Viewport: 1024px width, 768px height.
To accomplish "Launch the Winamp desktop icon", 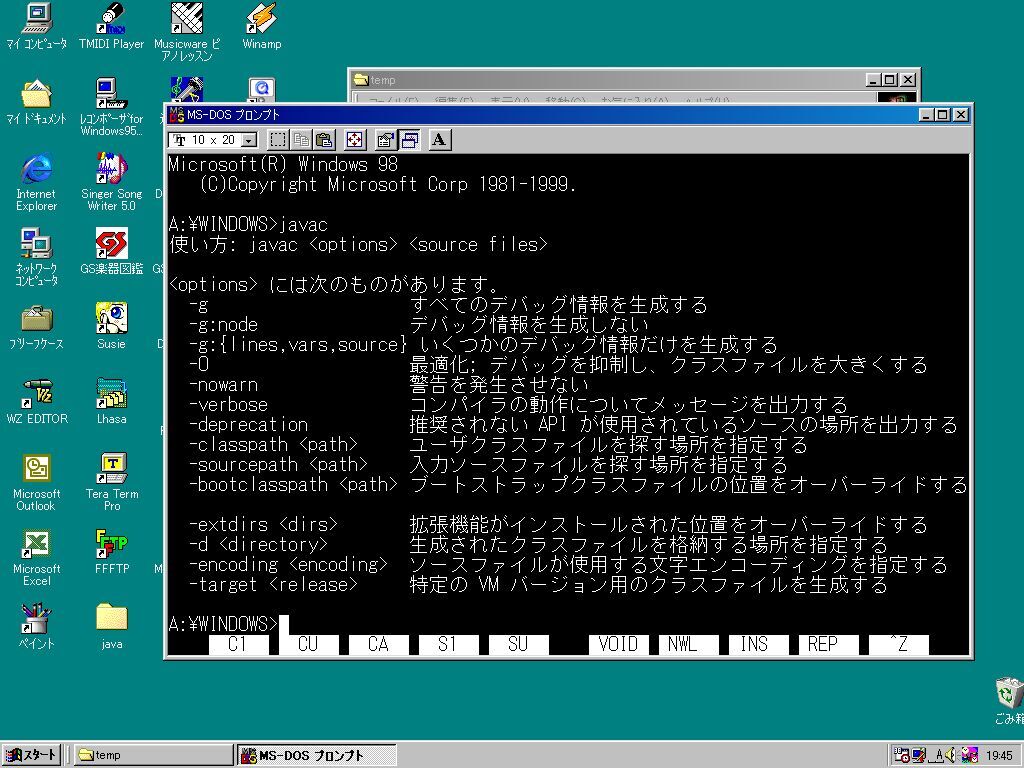I will [261, 26].
